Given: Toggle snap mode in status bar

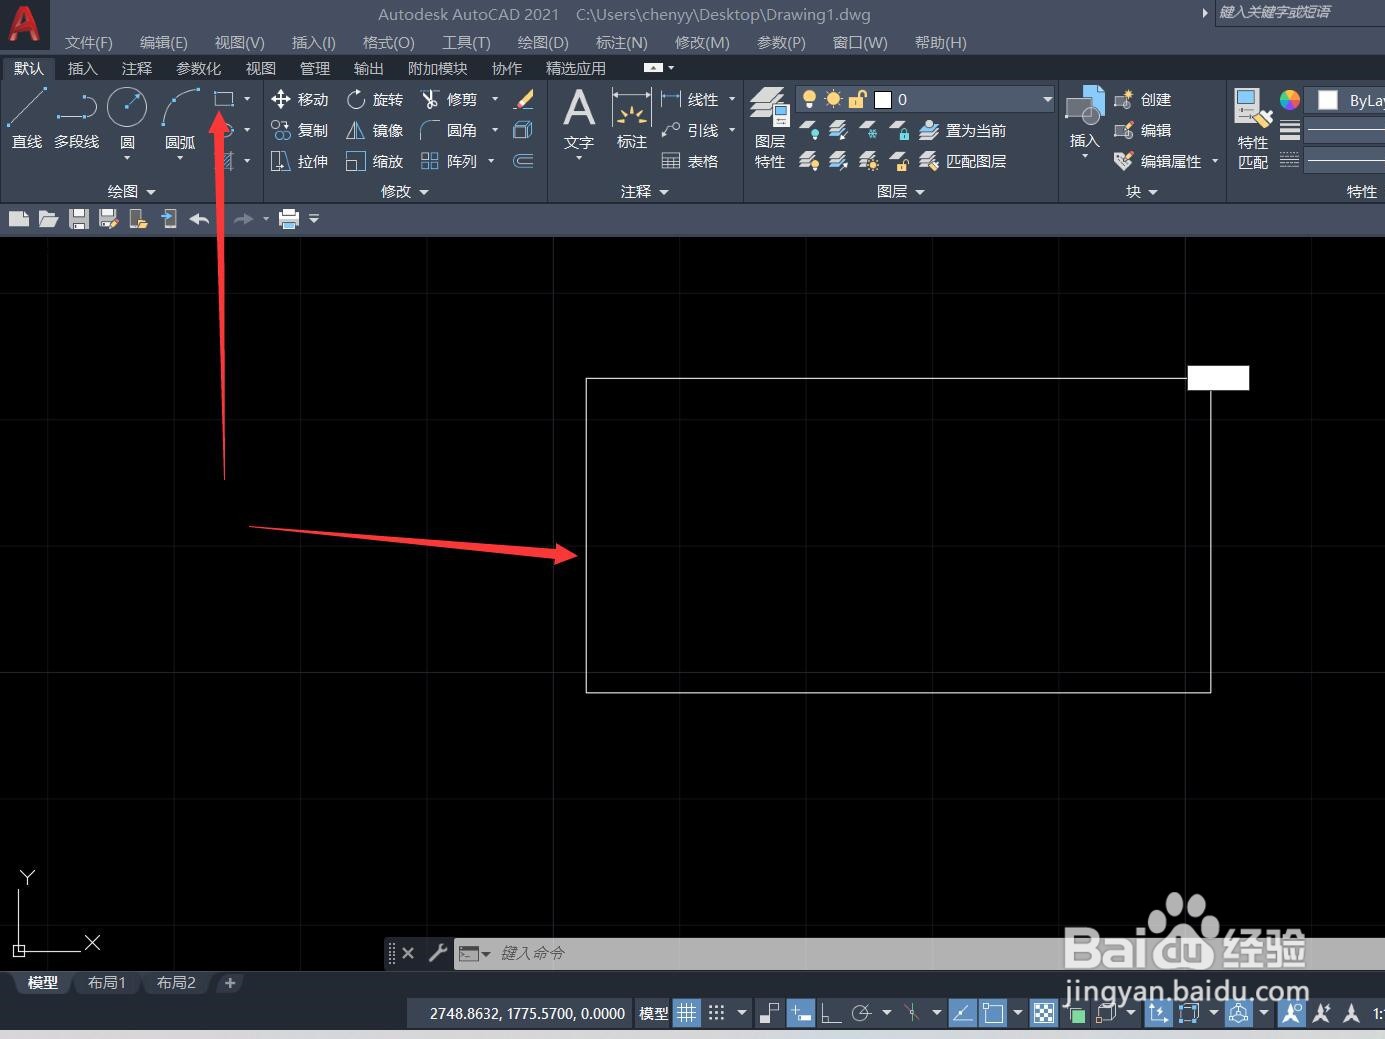Looking at the screenshot, I should point(716,1013).
